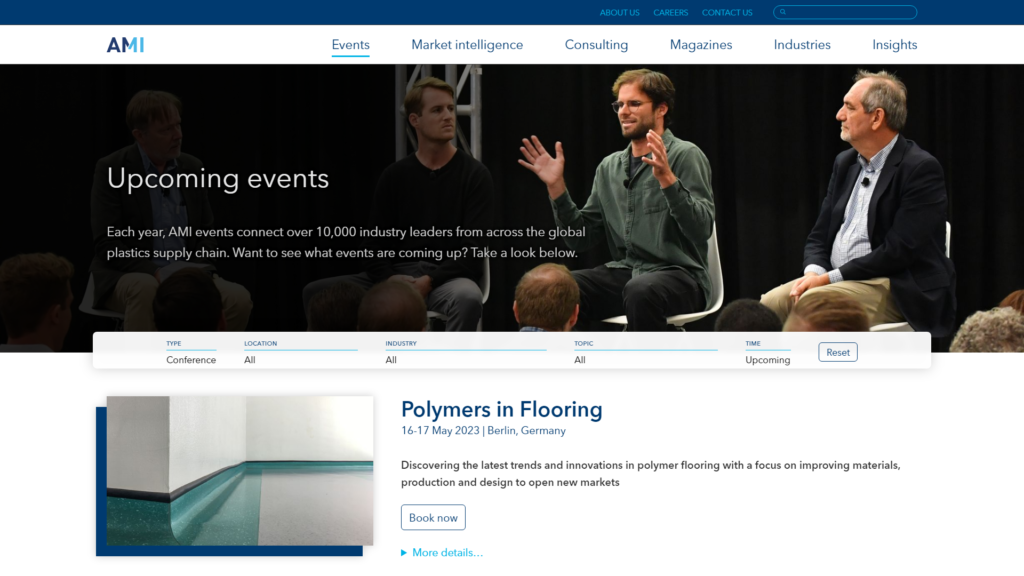Click the AMI logo

[124, 44]
